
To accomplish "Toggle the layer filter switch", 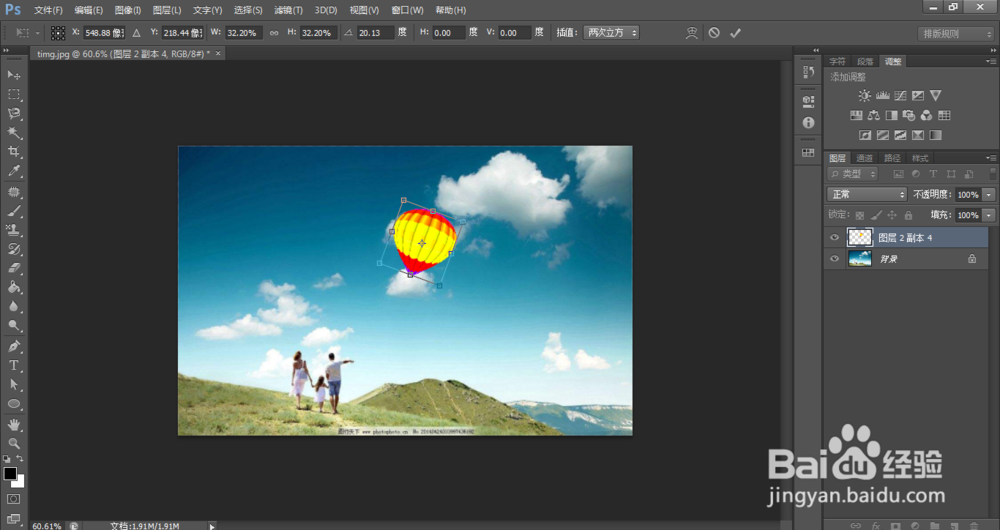I will [992, 173].
